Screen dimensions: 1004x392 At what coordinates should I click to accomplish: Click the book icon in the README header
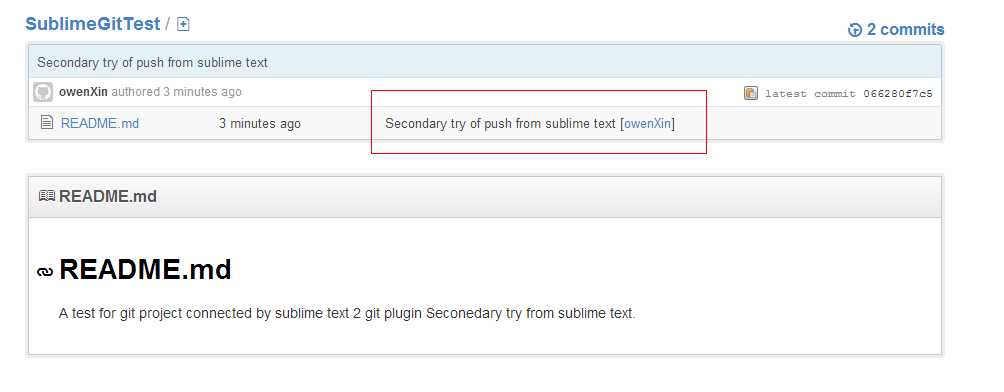click(x=47, y=196)
